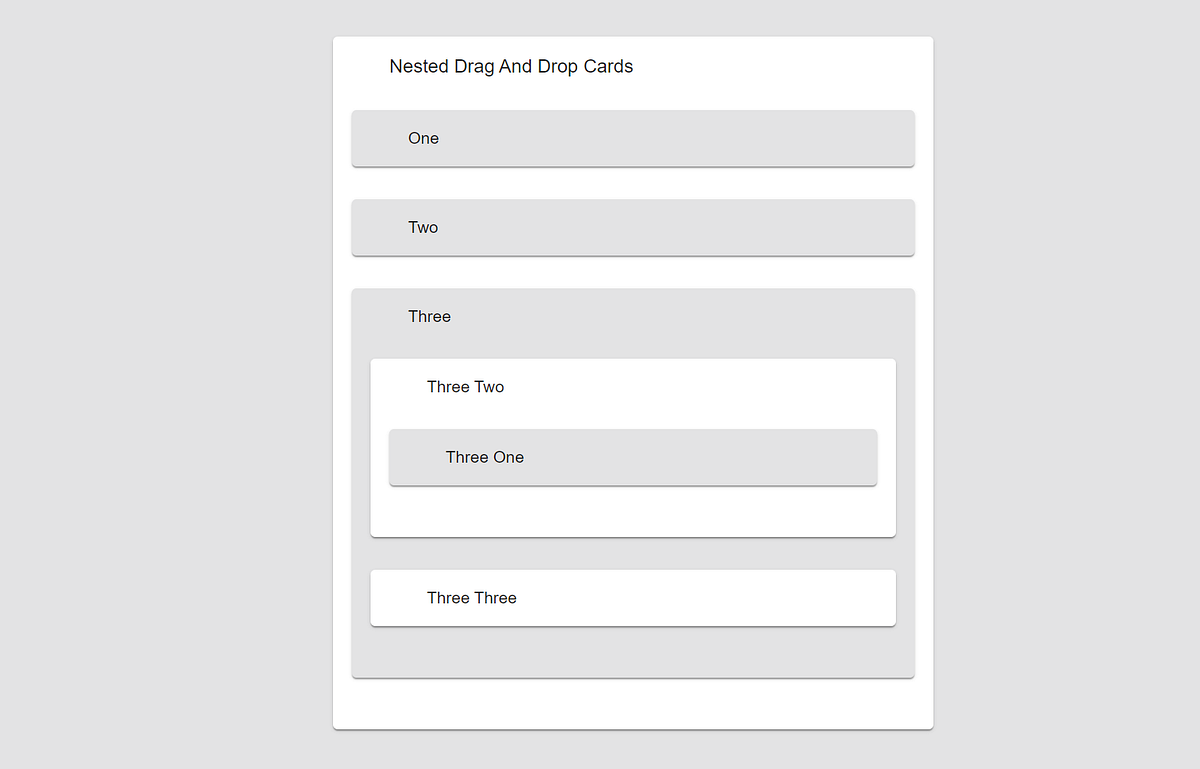Viewport: 1200px width, 769px height.
Task: Click the text label One
Action: point(423,138)
